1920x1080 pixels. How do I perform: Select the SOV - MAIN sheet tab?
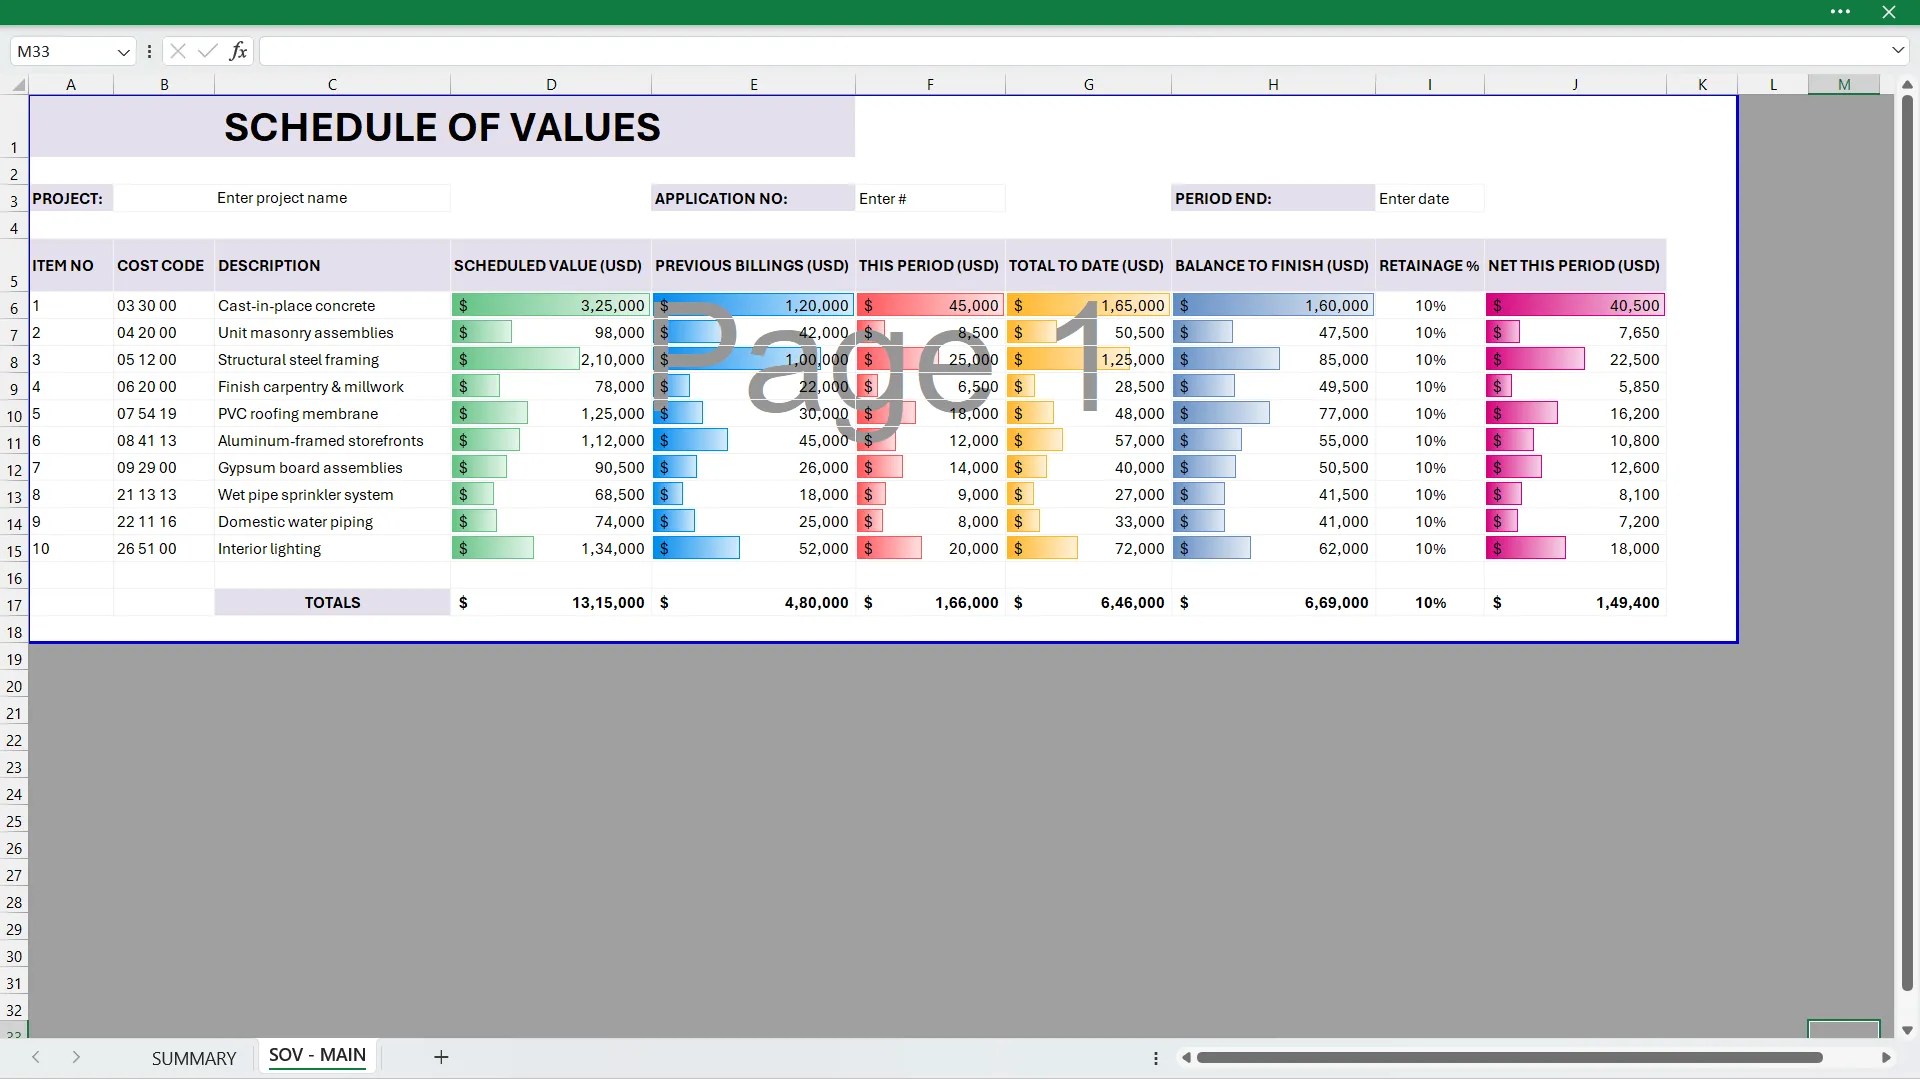(317, 1055)
